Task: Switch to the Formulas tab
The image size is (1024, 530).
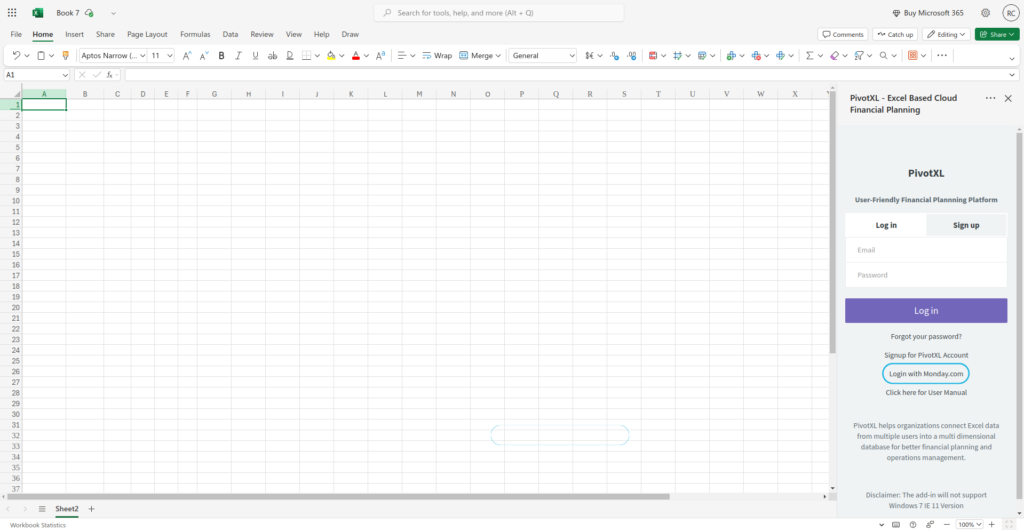Action: pyautogui.click(x=195, y=34)
